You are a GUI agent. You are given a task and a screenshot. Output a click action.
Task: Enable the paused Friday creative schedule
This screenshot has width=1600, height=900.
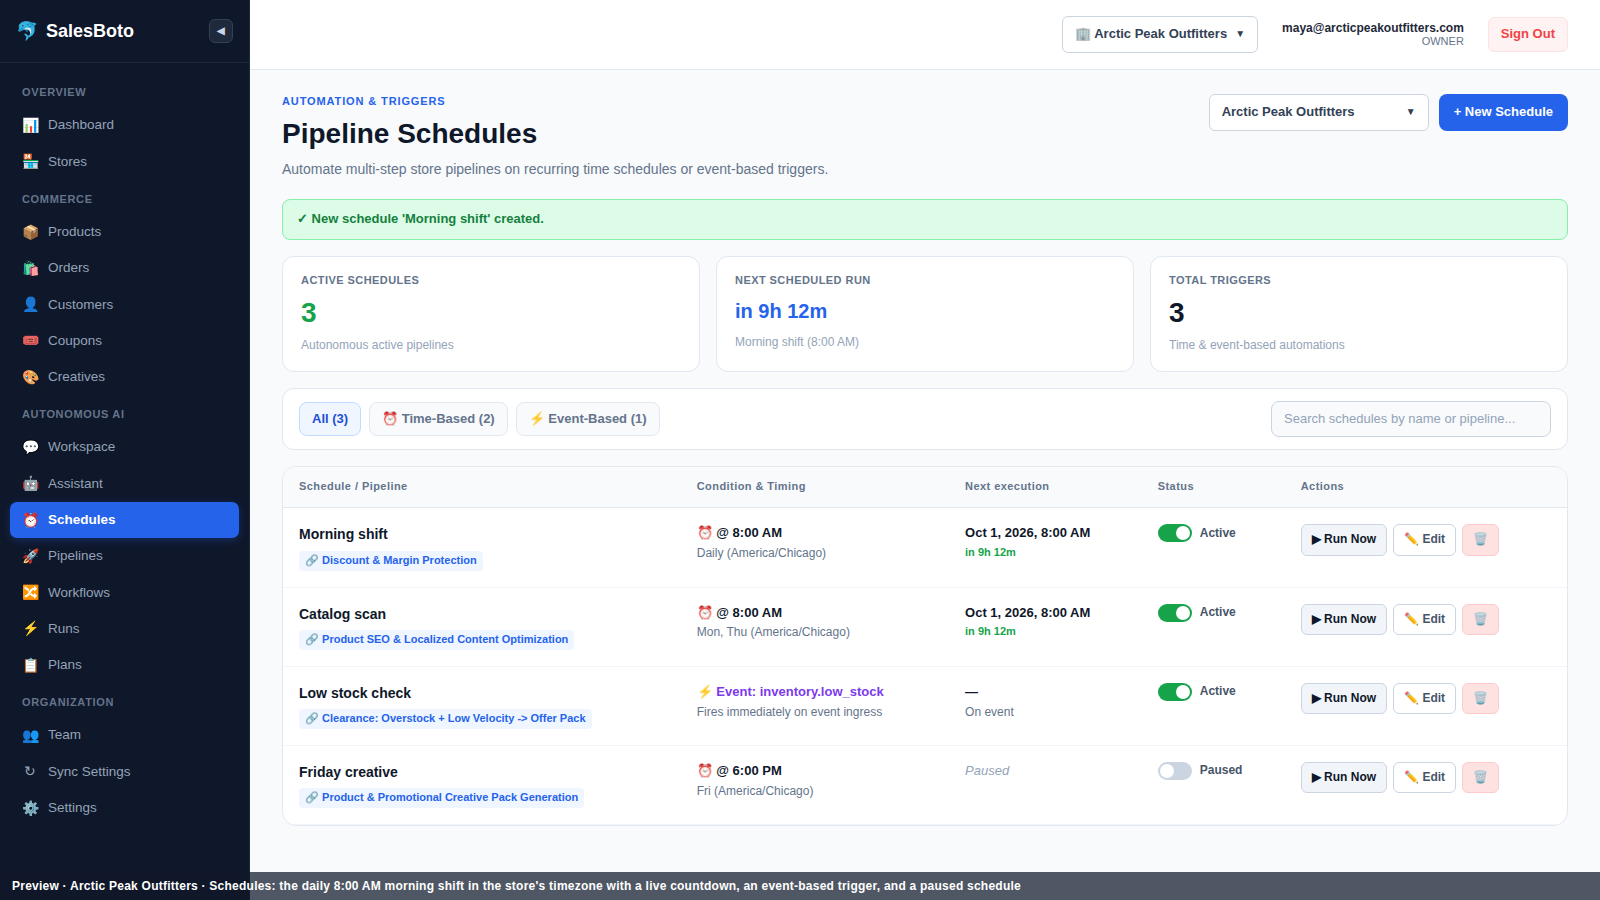click(x=1175, y=771)
